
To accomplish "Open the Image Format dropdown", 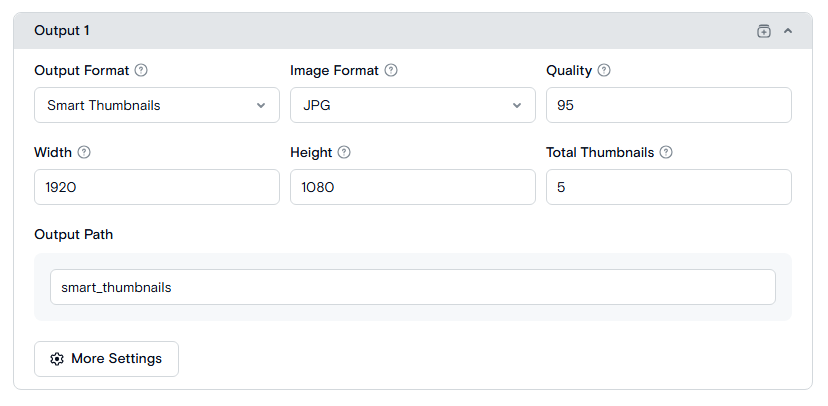I will 412,105.
